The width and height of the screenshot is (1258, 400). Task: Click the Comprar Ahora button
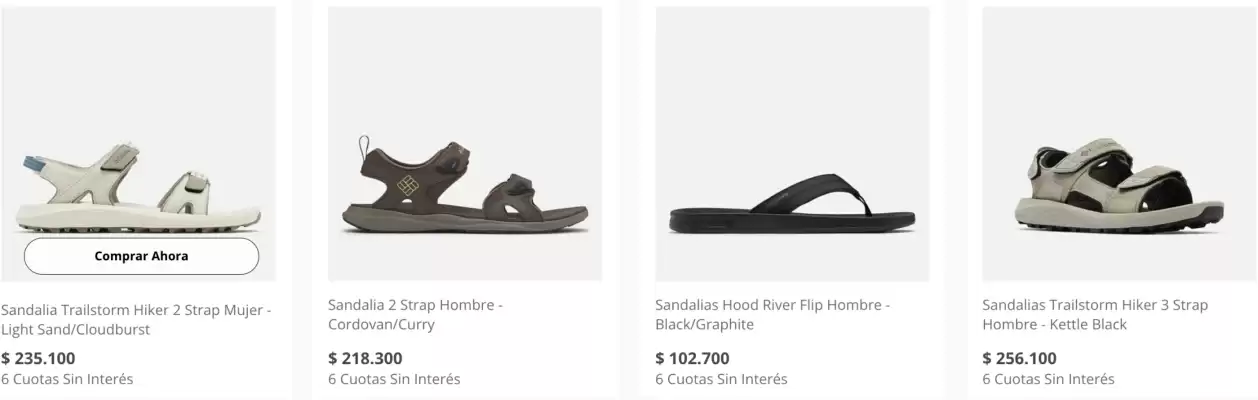(141, 256)
